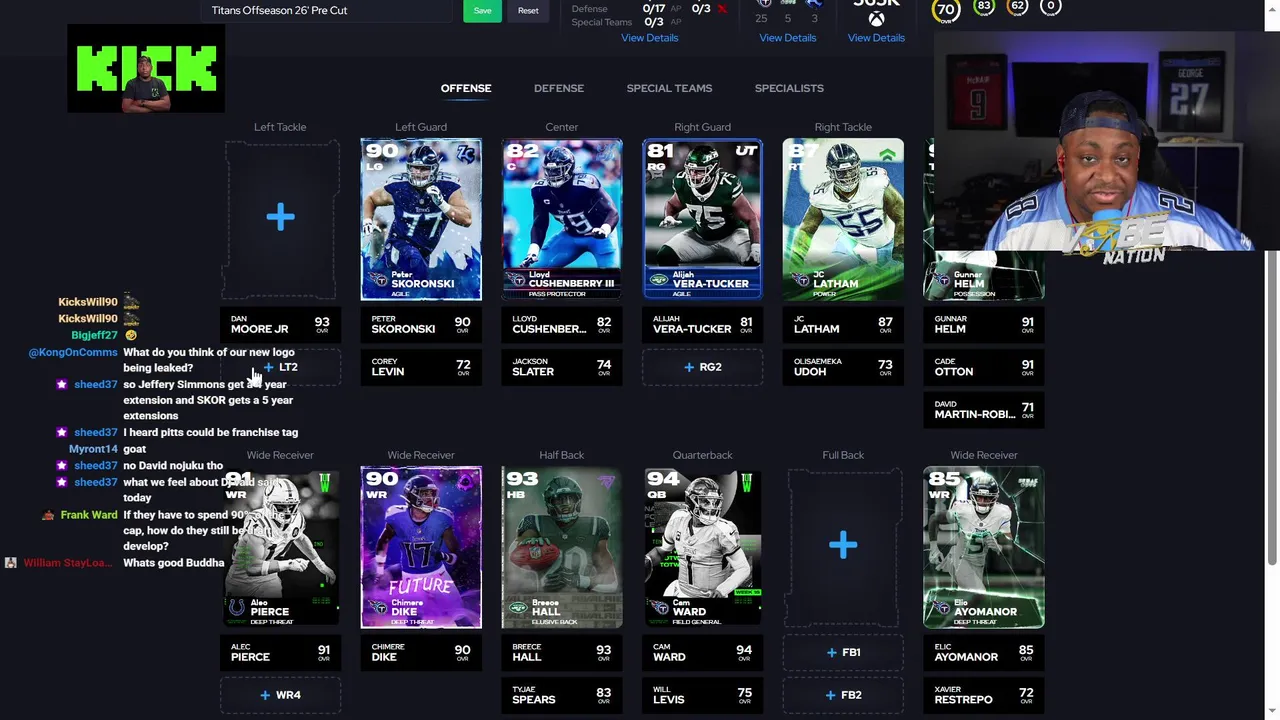Click the Gunnar Helm 91 depth row
The height and width of the screenshot is (720, 1280).
click(984, 324)
